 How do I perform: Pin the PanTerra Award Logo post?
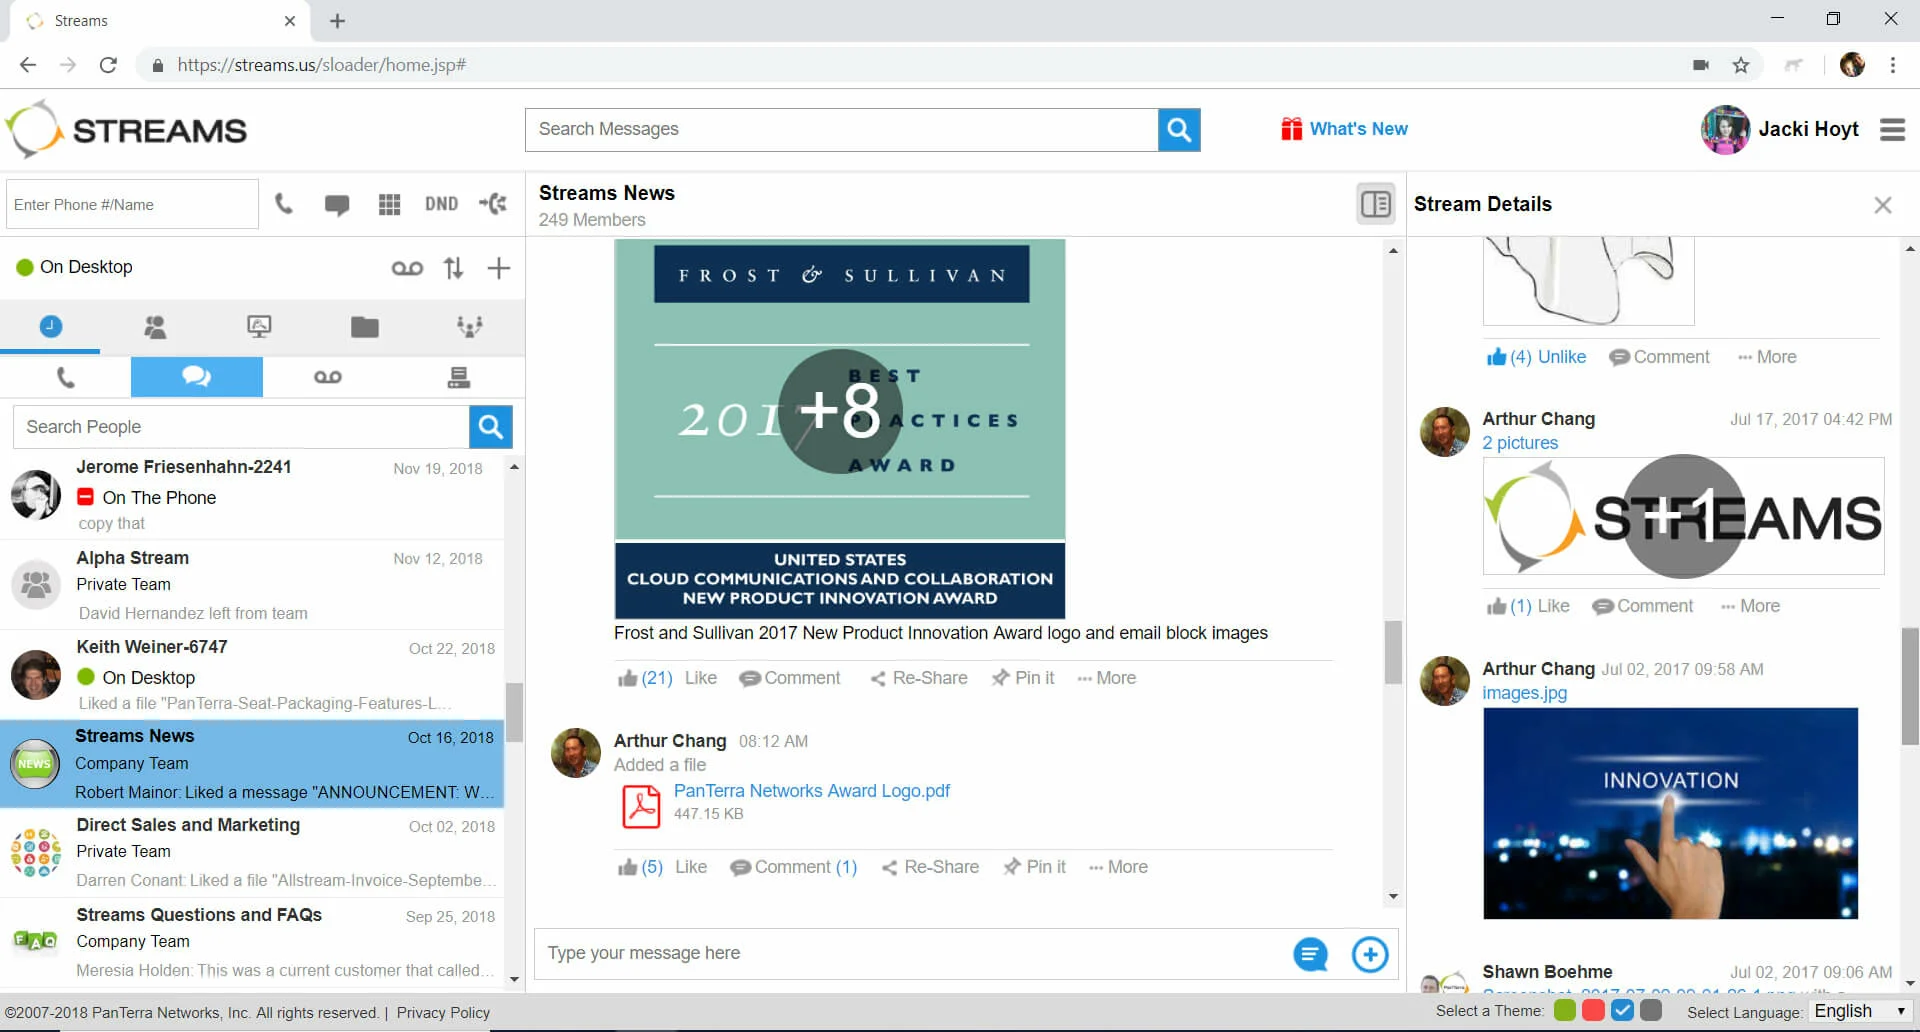click(x=1035, y=867)
